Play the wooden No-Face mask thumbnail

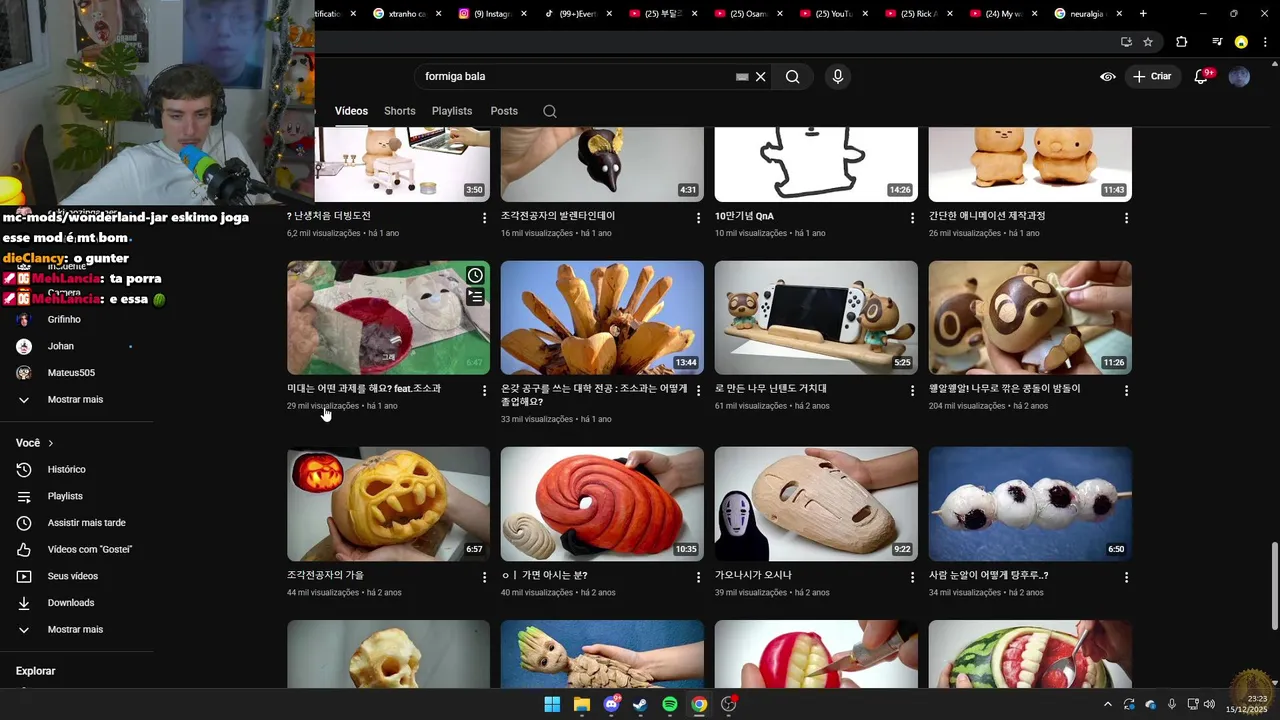pyautogui.click(x=816, y=504)
